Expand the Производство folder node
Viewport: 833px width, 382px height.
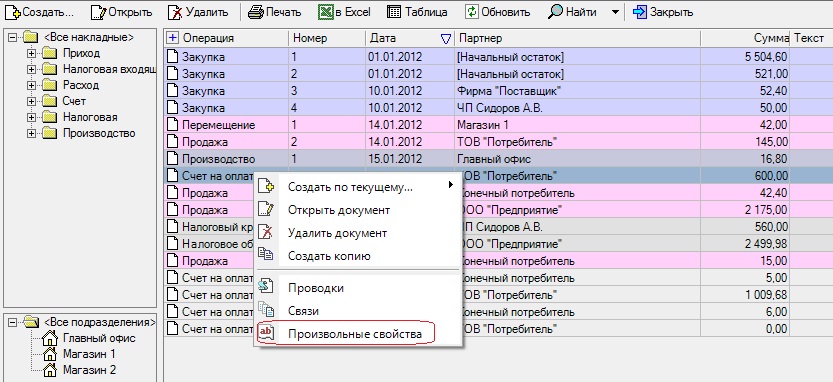pos(31,133)
